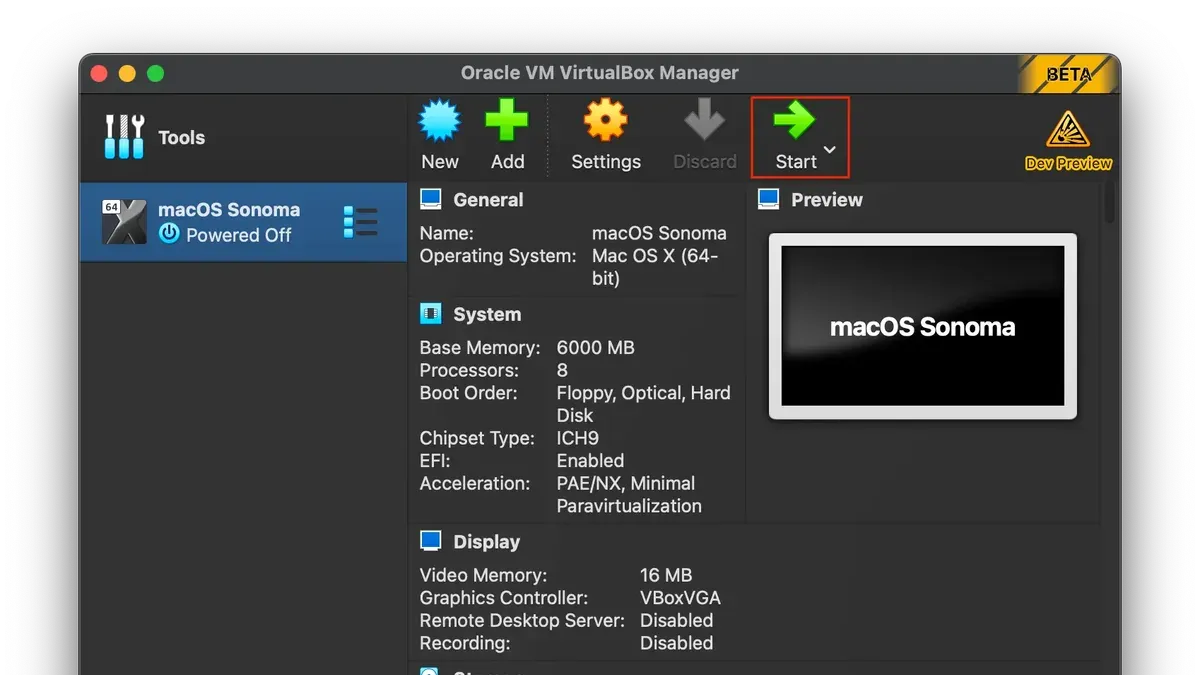
Task: Open the macOS Sonoma machine tools menu
Action: coord(360,221)
